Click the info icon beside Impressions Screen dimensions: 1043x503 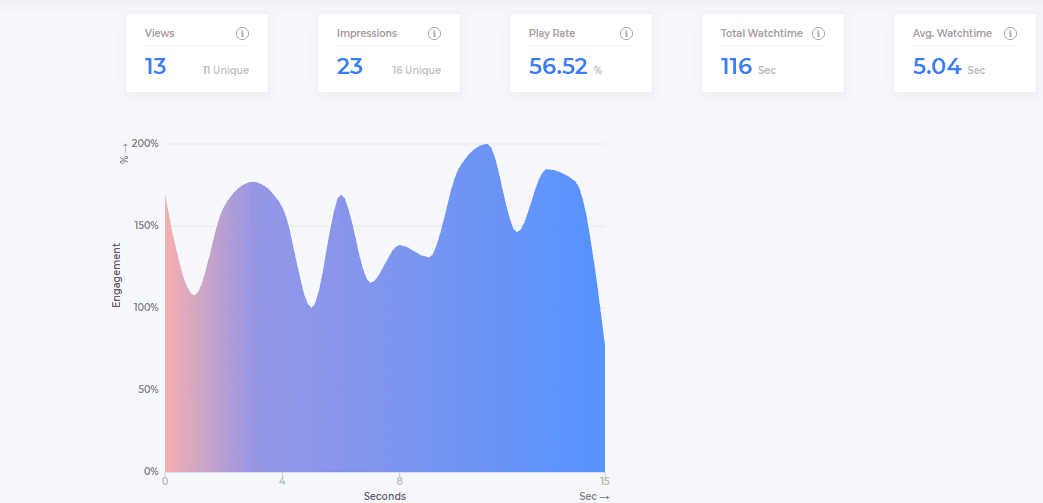(434, 33)
